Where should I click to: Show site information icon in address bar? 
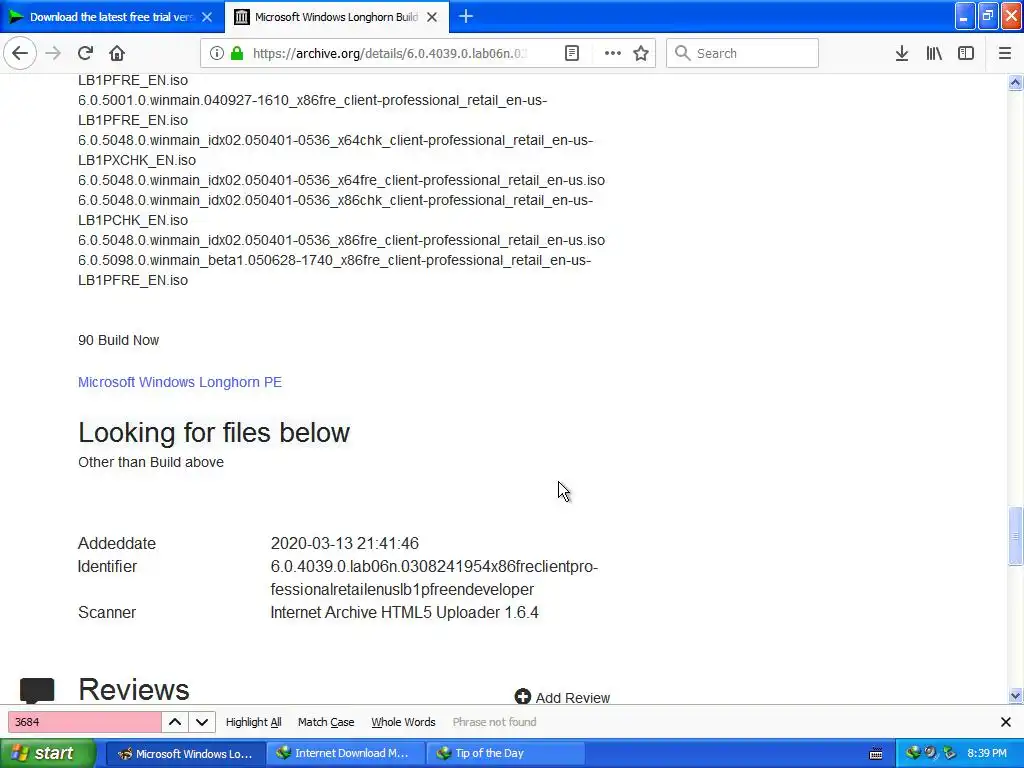[x=217, y=53]
